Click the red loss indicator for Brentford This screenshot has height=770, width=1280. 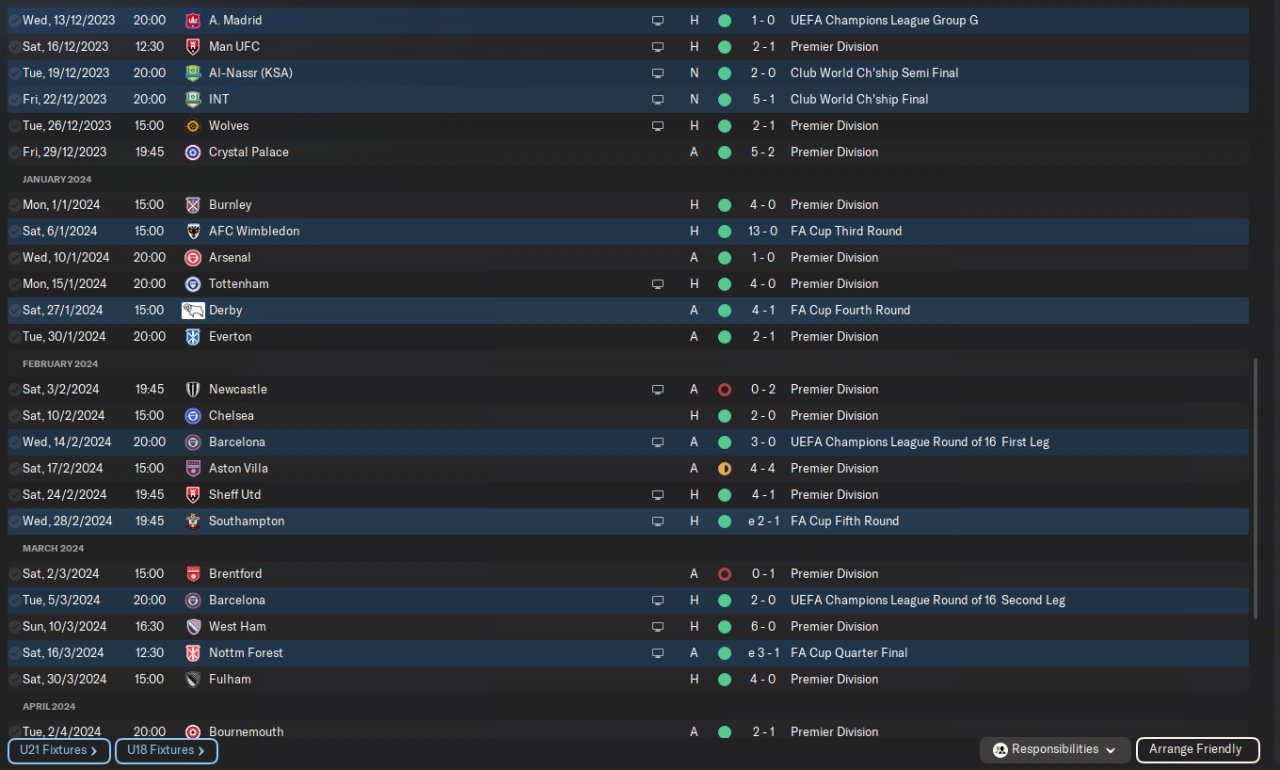tap(724, 574)
